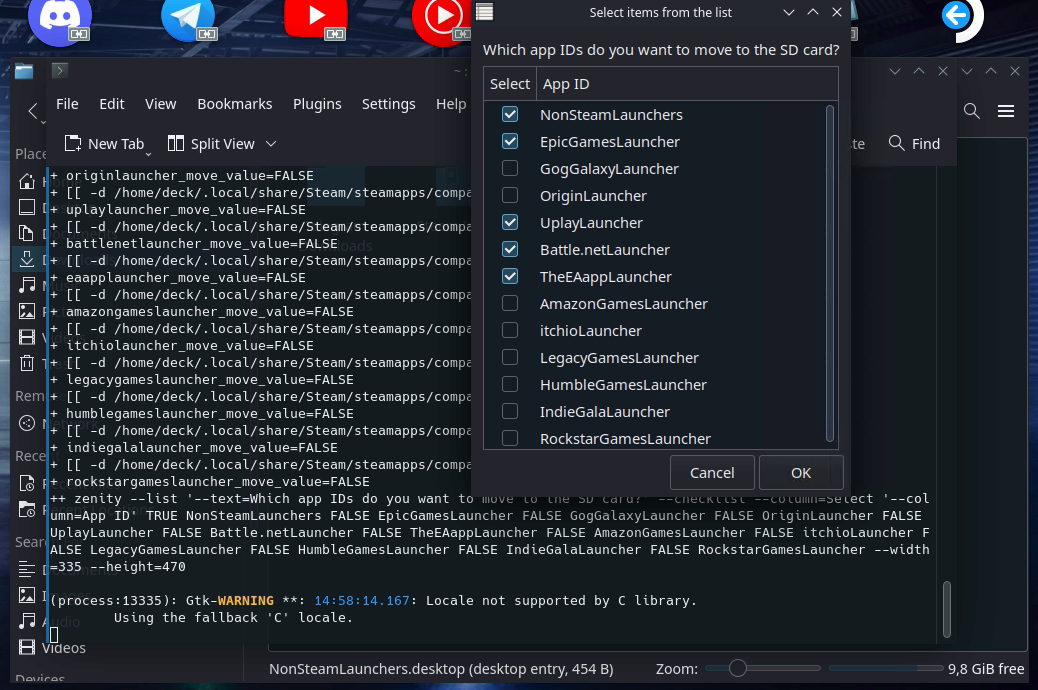Enable the GogGalaxyLauncher checkbox
Viewport: 1038px width, 690px height.
(x=510, y=168)
